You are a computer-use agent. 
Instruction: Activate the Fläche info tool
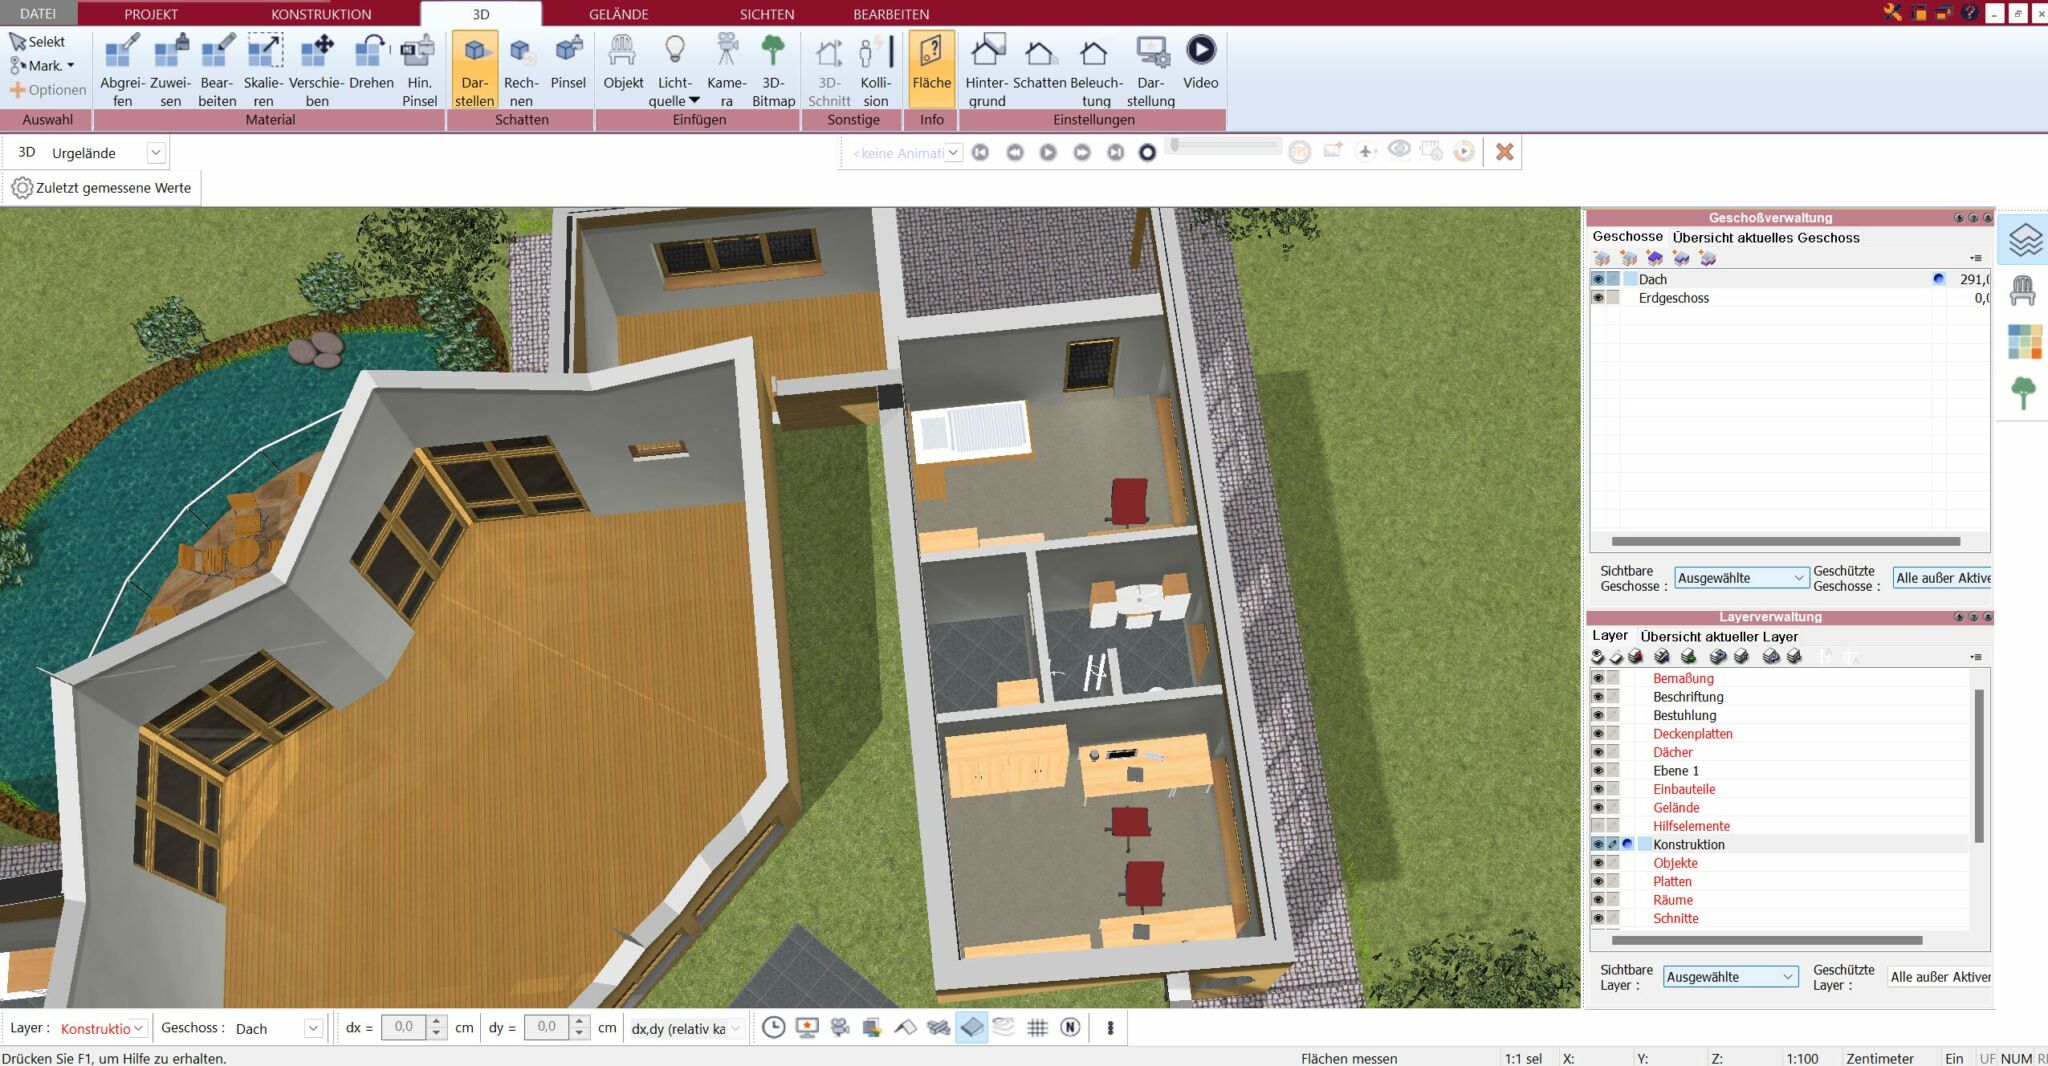[931, 66]
